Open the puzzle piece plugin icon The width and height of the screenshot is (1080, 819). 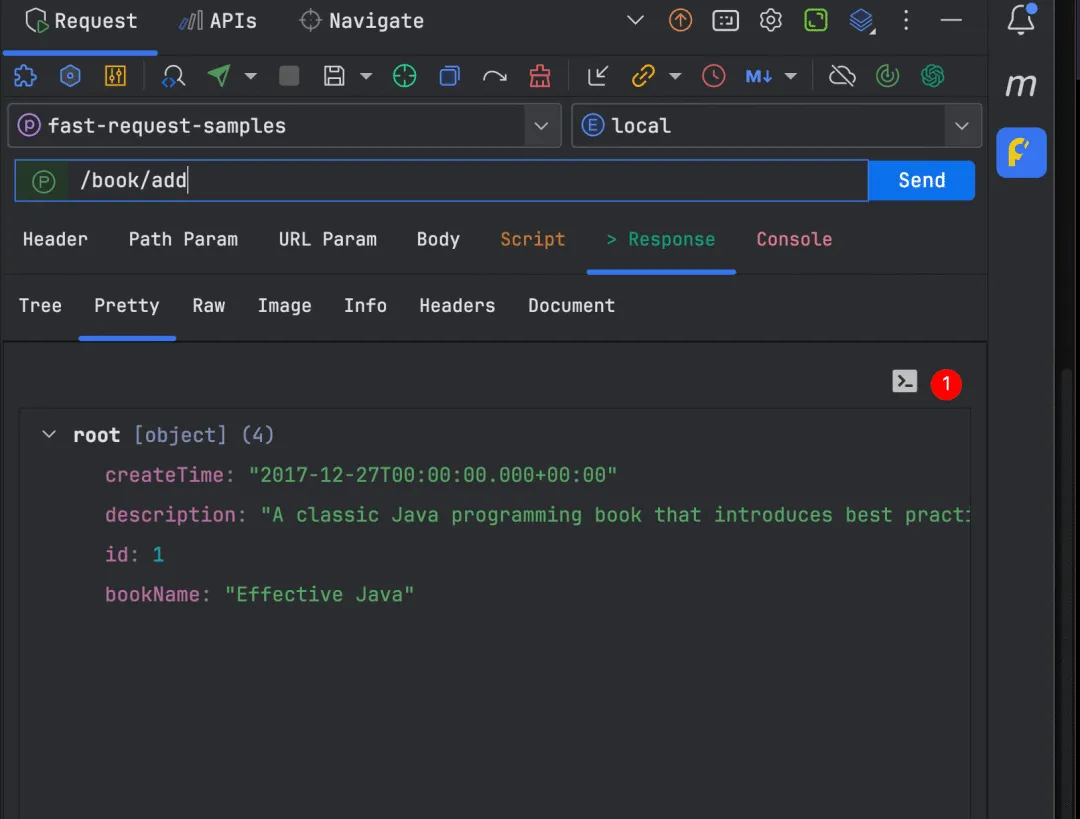(25, 76)
